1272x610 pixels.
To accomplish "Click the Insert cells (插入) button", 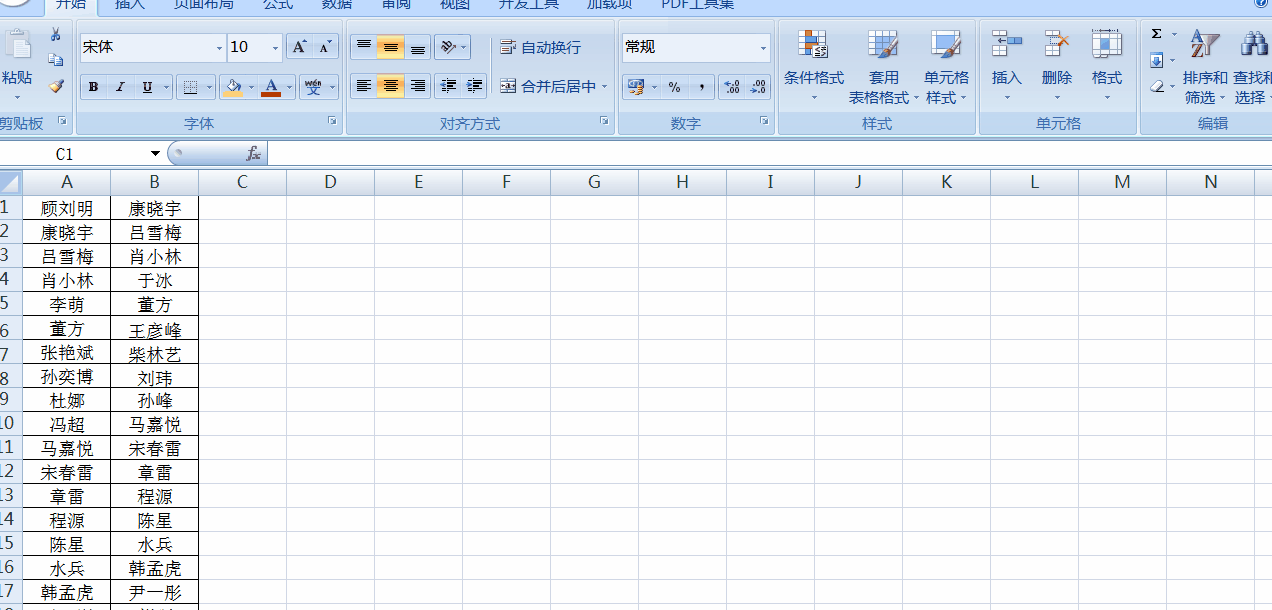I will click(1007, 66).
